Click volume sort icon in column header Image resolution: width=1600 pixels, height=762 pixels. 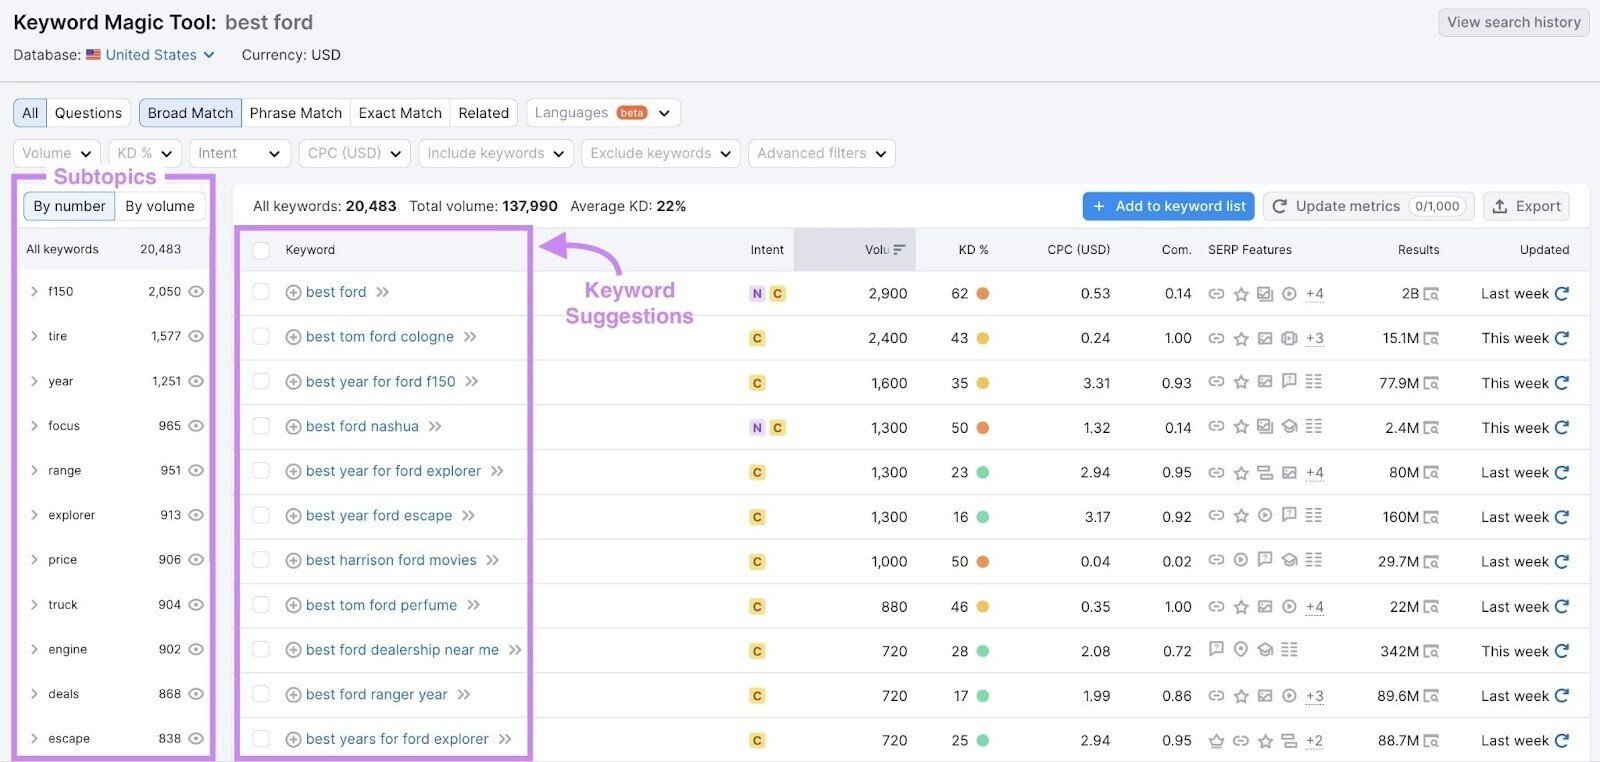pos(899,250)
